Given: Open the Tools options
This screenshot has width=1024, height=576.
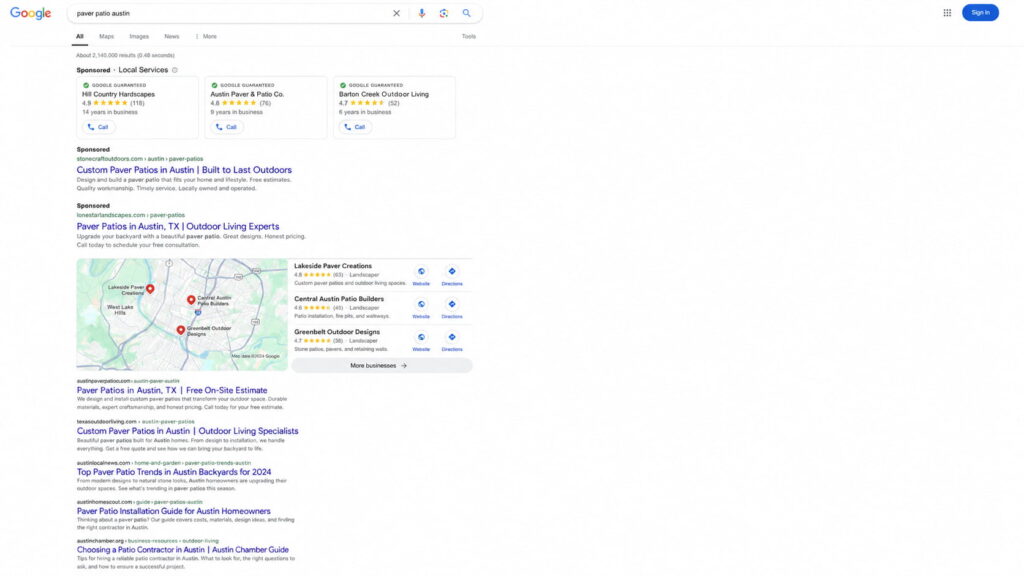Looking at the screenshot, I should (469, 37).
